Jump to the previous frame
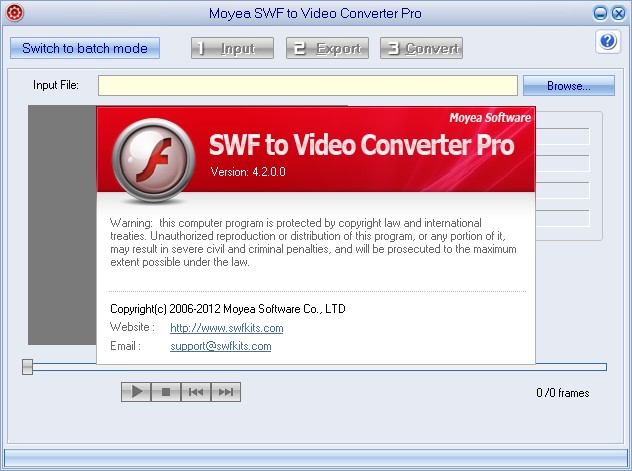Screen dimensions: 632x471 tap(196, 392)
